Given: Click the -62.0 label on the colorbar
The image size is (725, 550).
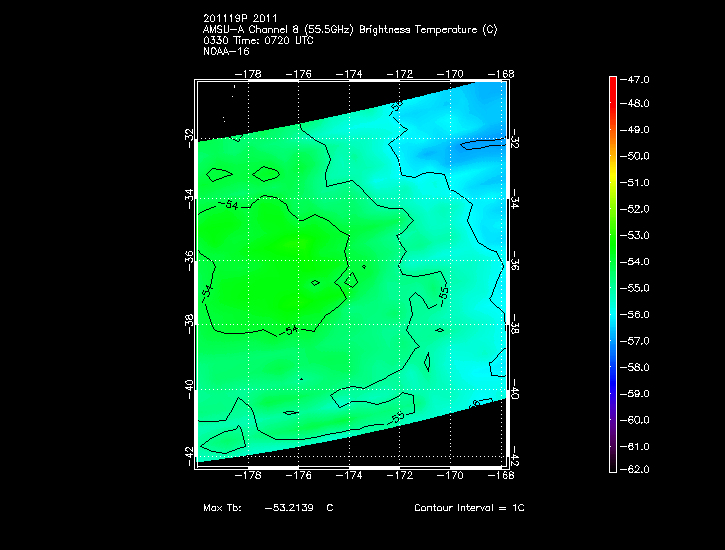Looking at the screenshot, I should (637, 470).
